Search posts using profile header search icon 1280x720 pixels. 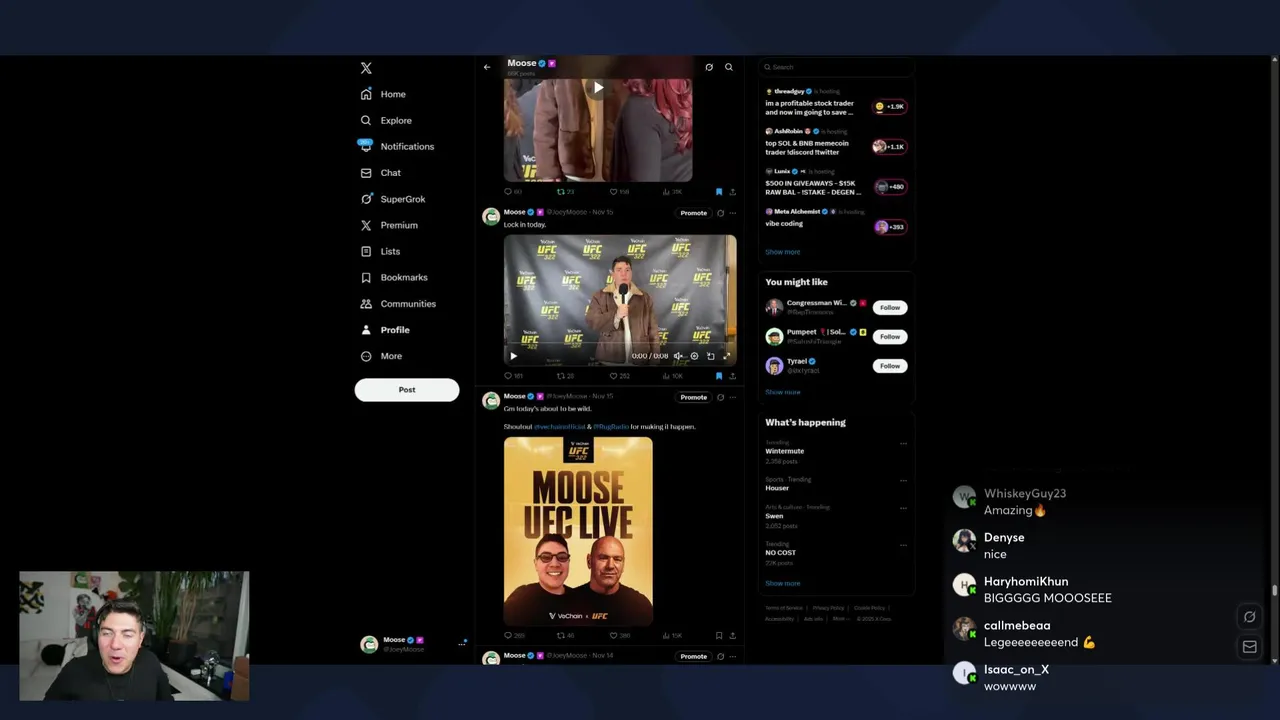[x=729, y=67]
